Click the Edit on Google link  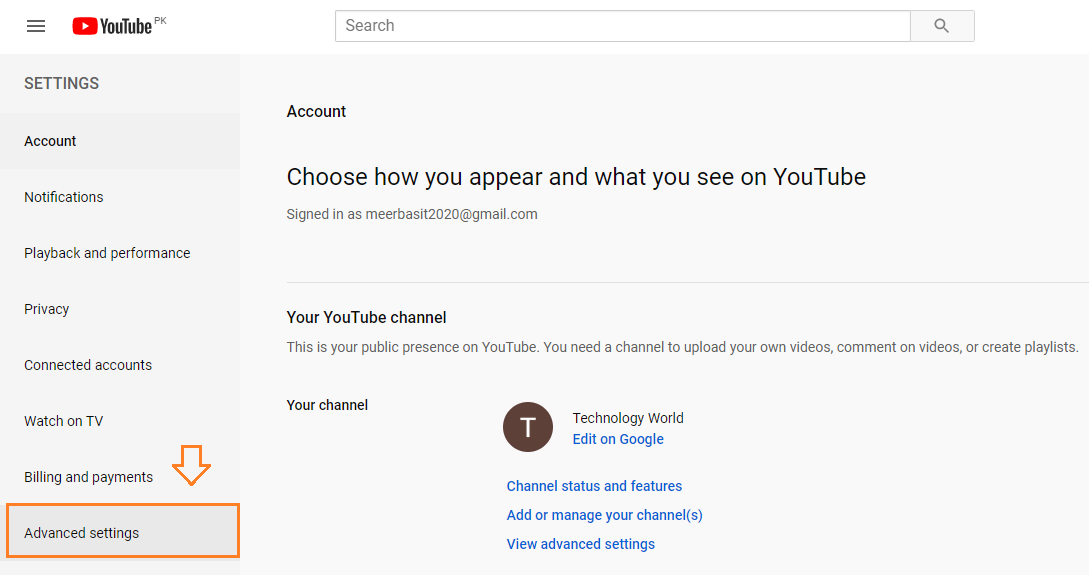(x=618, y=439)
